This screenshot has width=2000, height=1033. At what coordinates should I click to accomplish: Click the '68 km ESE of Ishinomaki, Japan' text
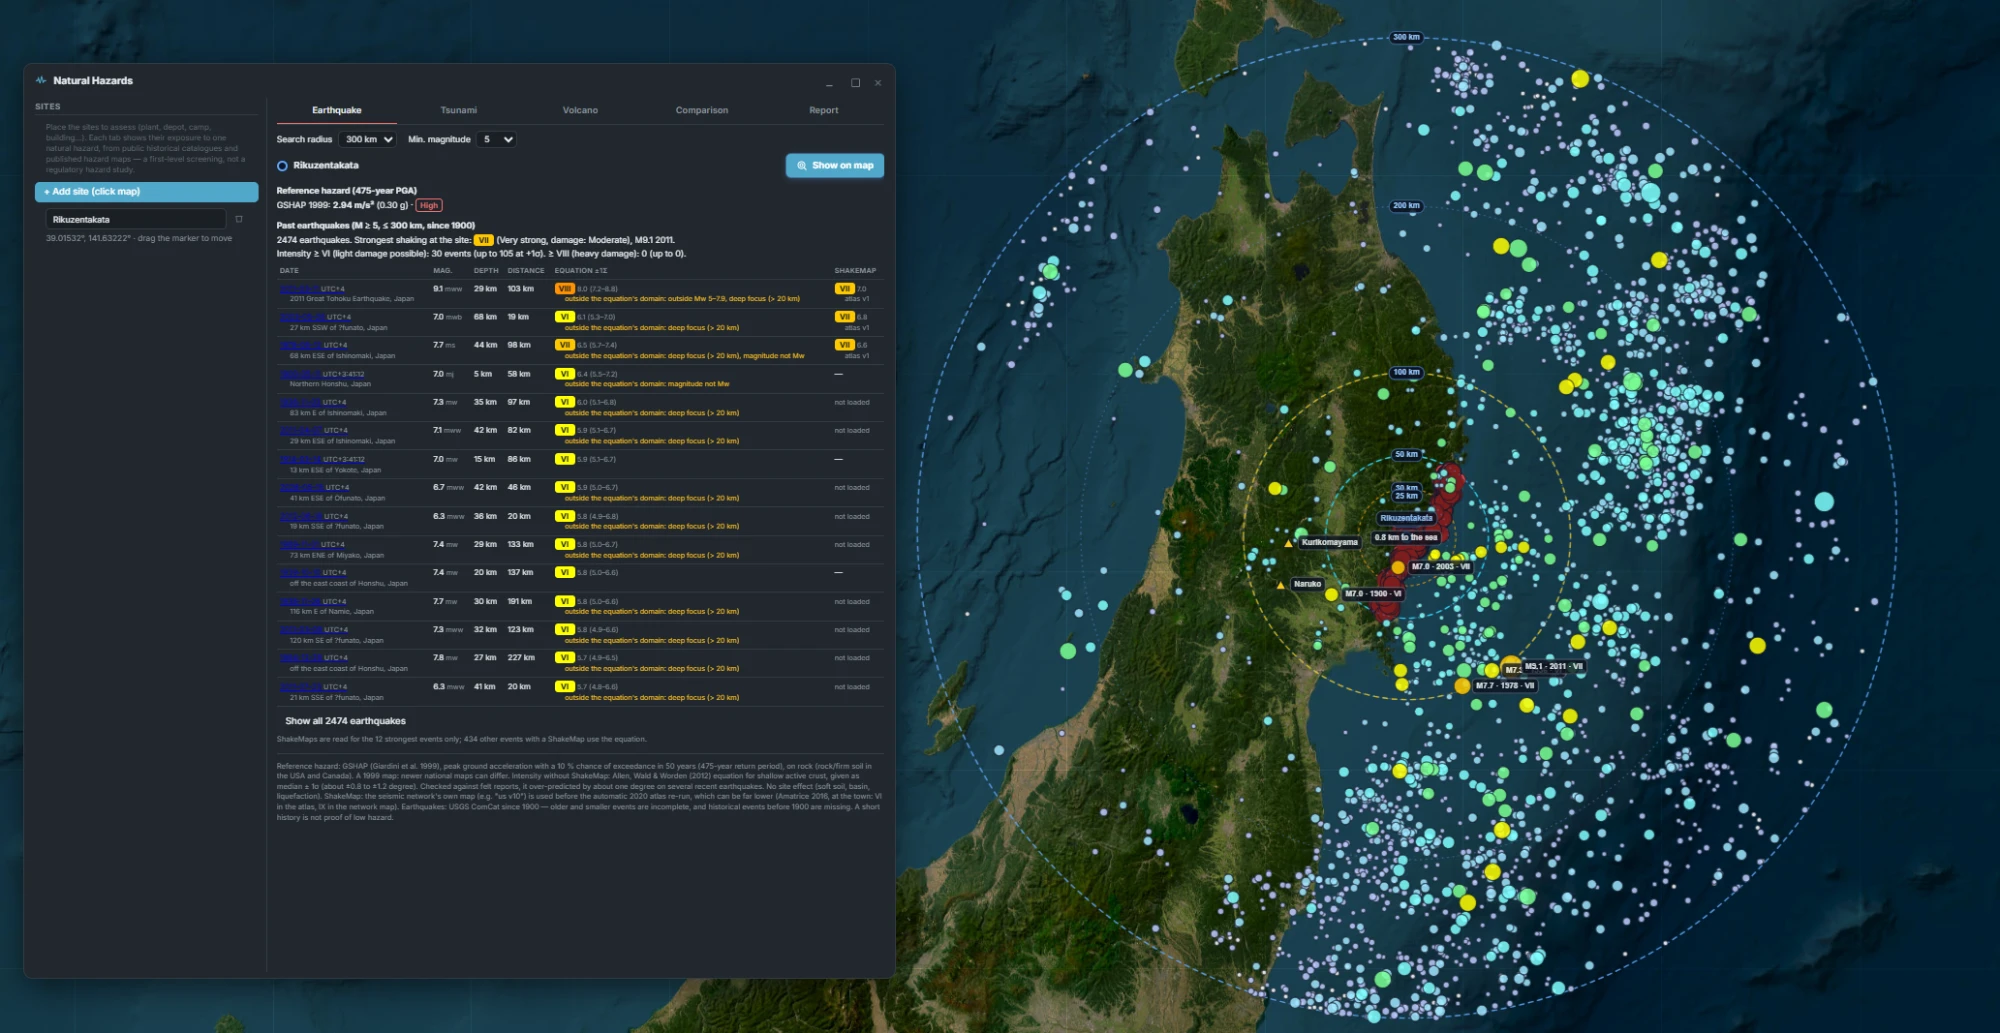(x=342, y=356)
